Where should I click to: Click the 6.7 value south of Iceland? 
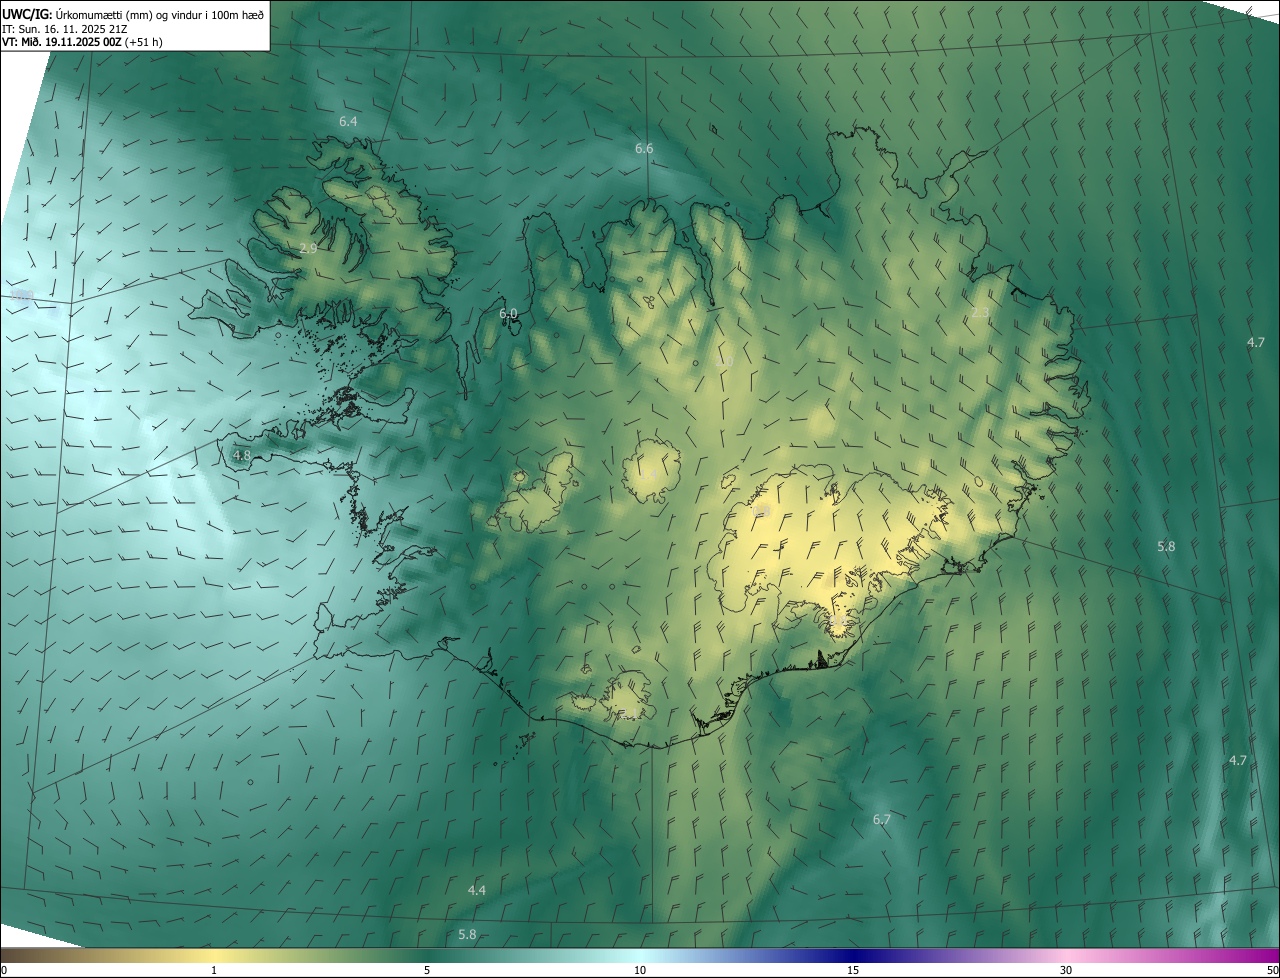pos(881,820)
